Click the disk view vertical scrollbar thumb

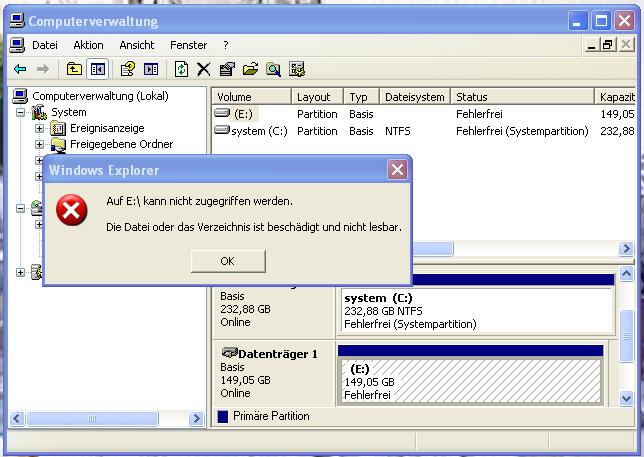pos(626,336)
